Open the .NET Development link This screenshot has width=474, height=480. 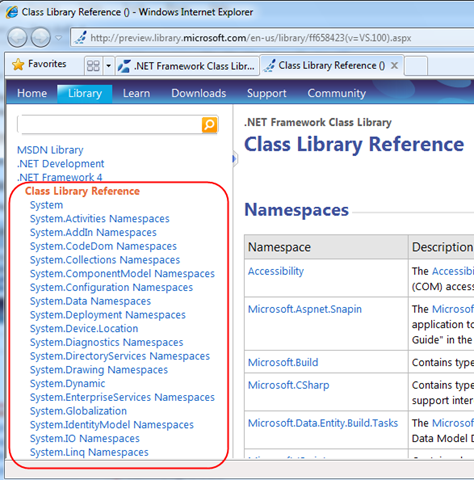61,164
